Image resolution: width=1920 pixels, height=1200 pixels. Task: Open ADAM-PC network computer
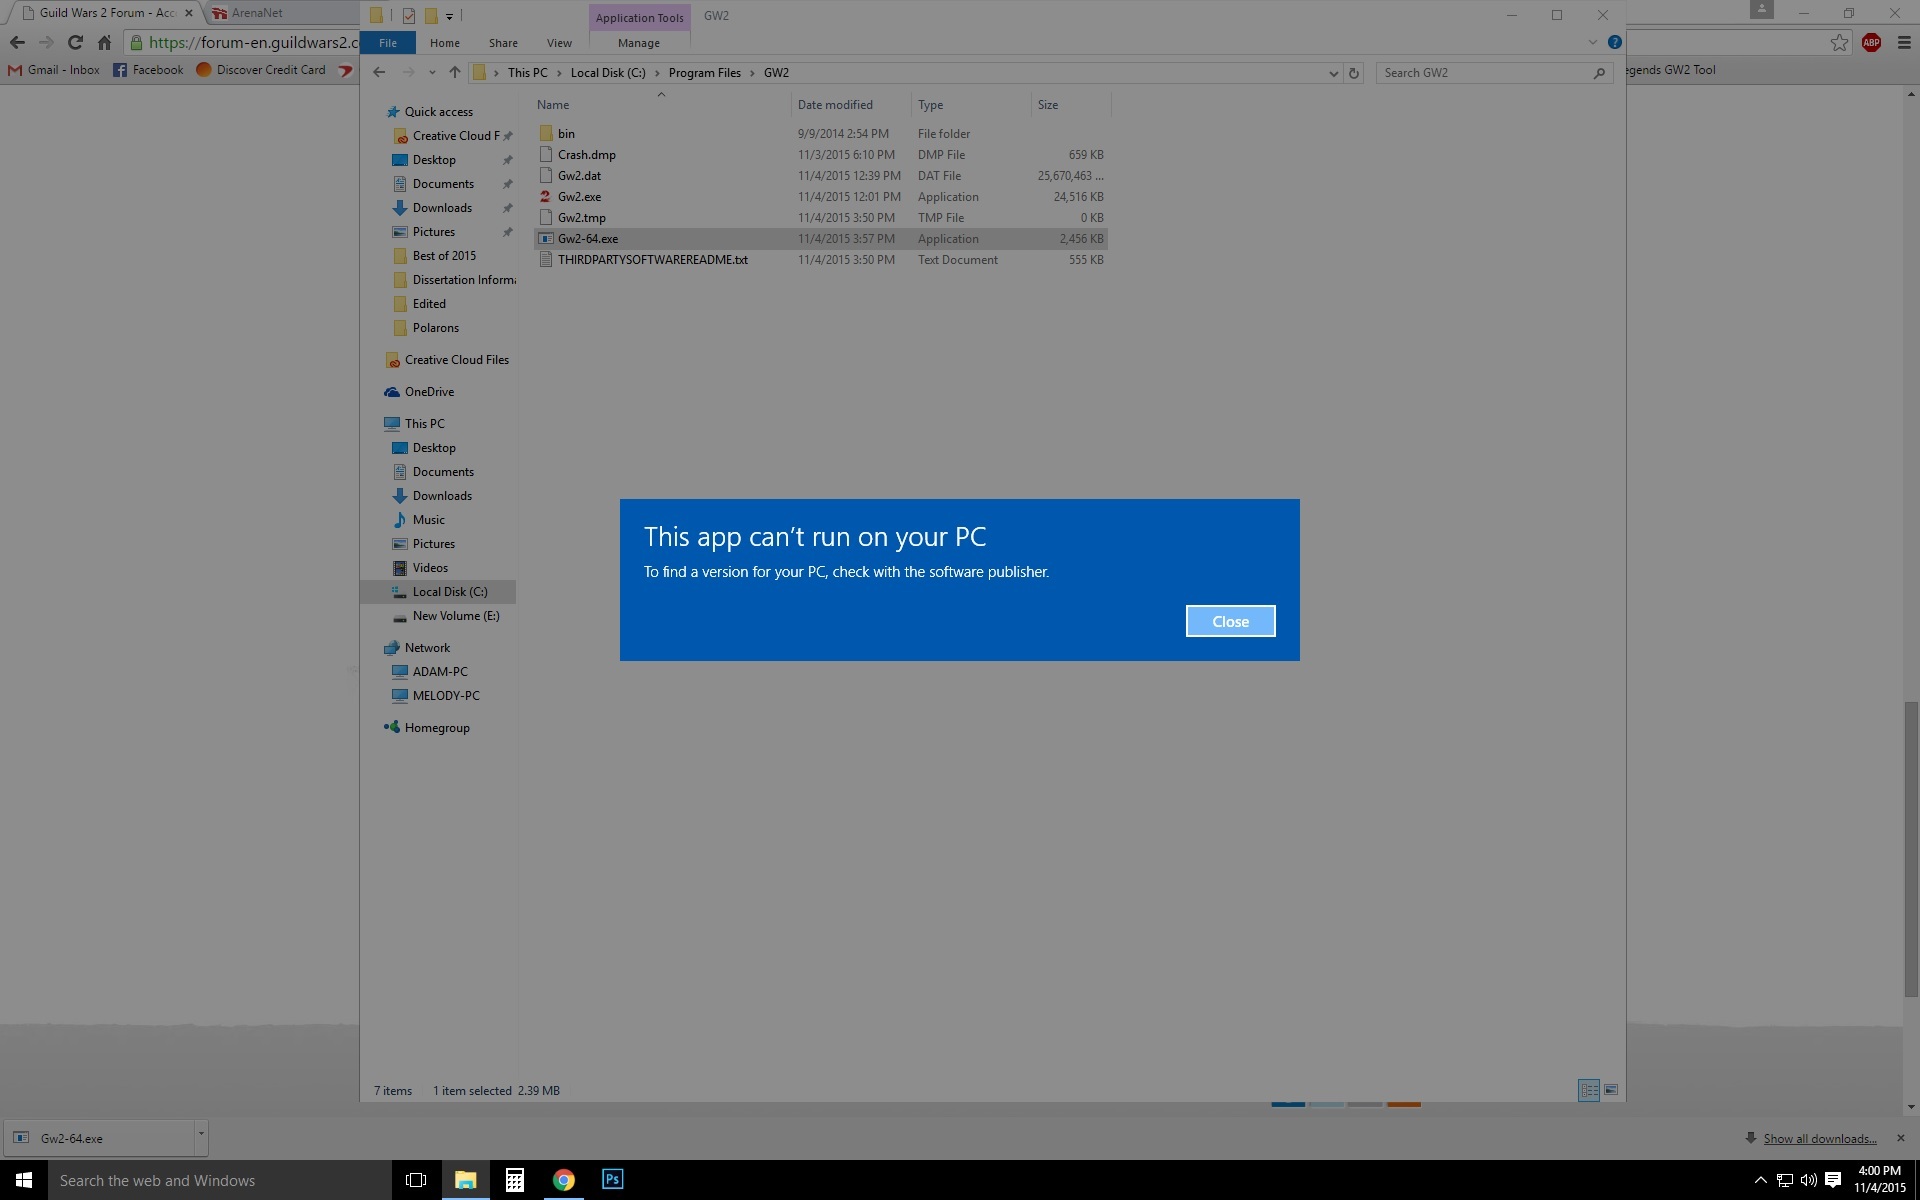coord(440,672)
